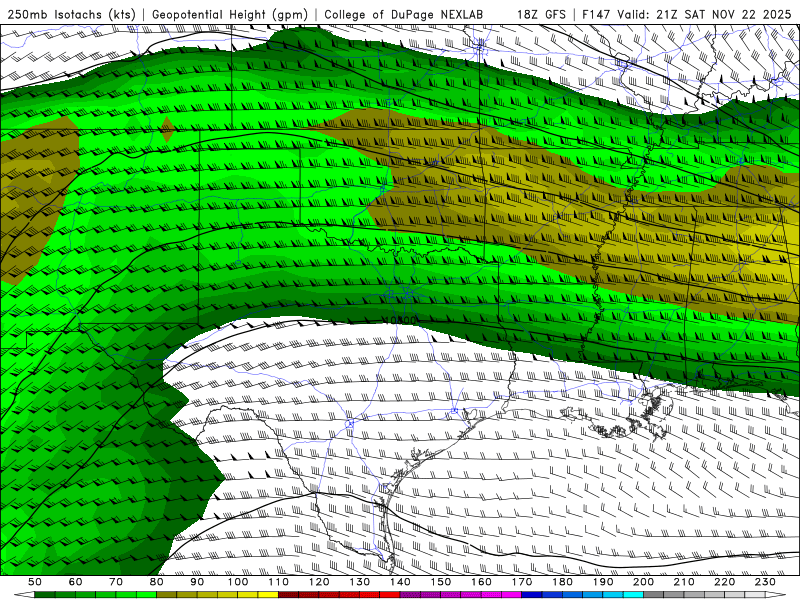Pick the olive swatch just right of 80
Viewport: 800px width, 600px height.
pos(167,595)
